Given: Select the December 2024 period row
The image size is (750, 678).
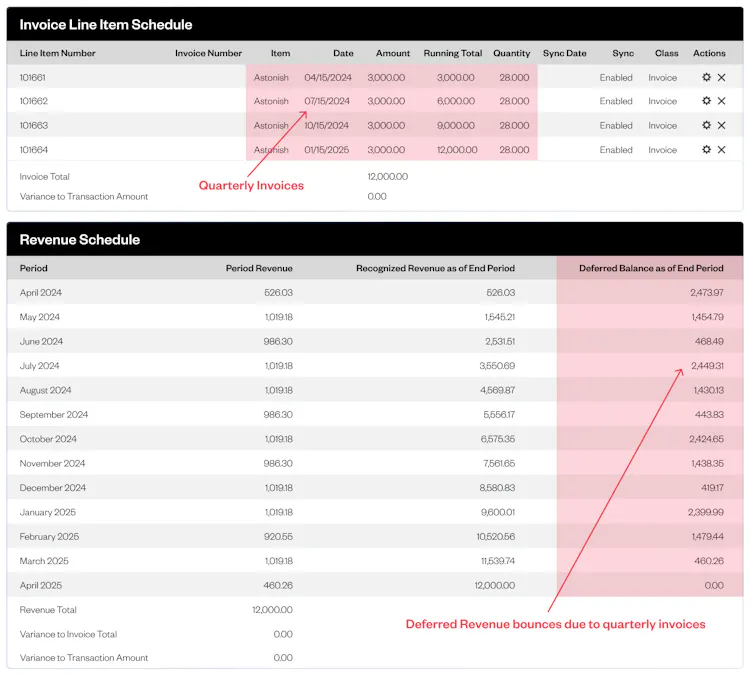Looking at the screenshot, I should click(375, 488).
